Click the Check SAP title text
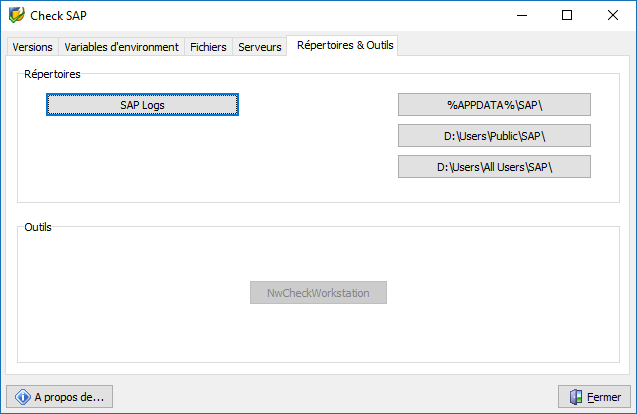Viewport: 637px width, 414px height. coord(58,15)
